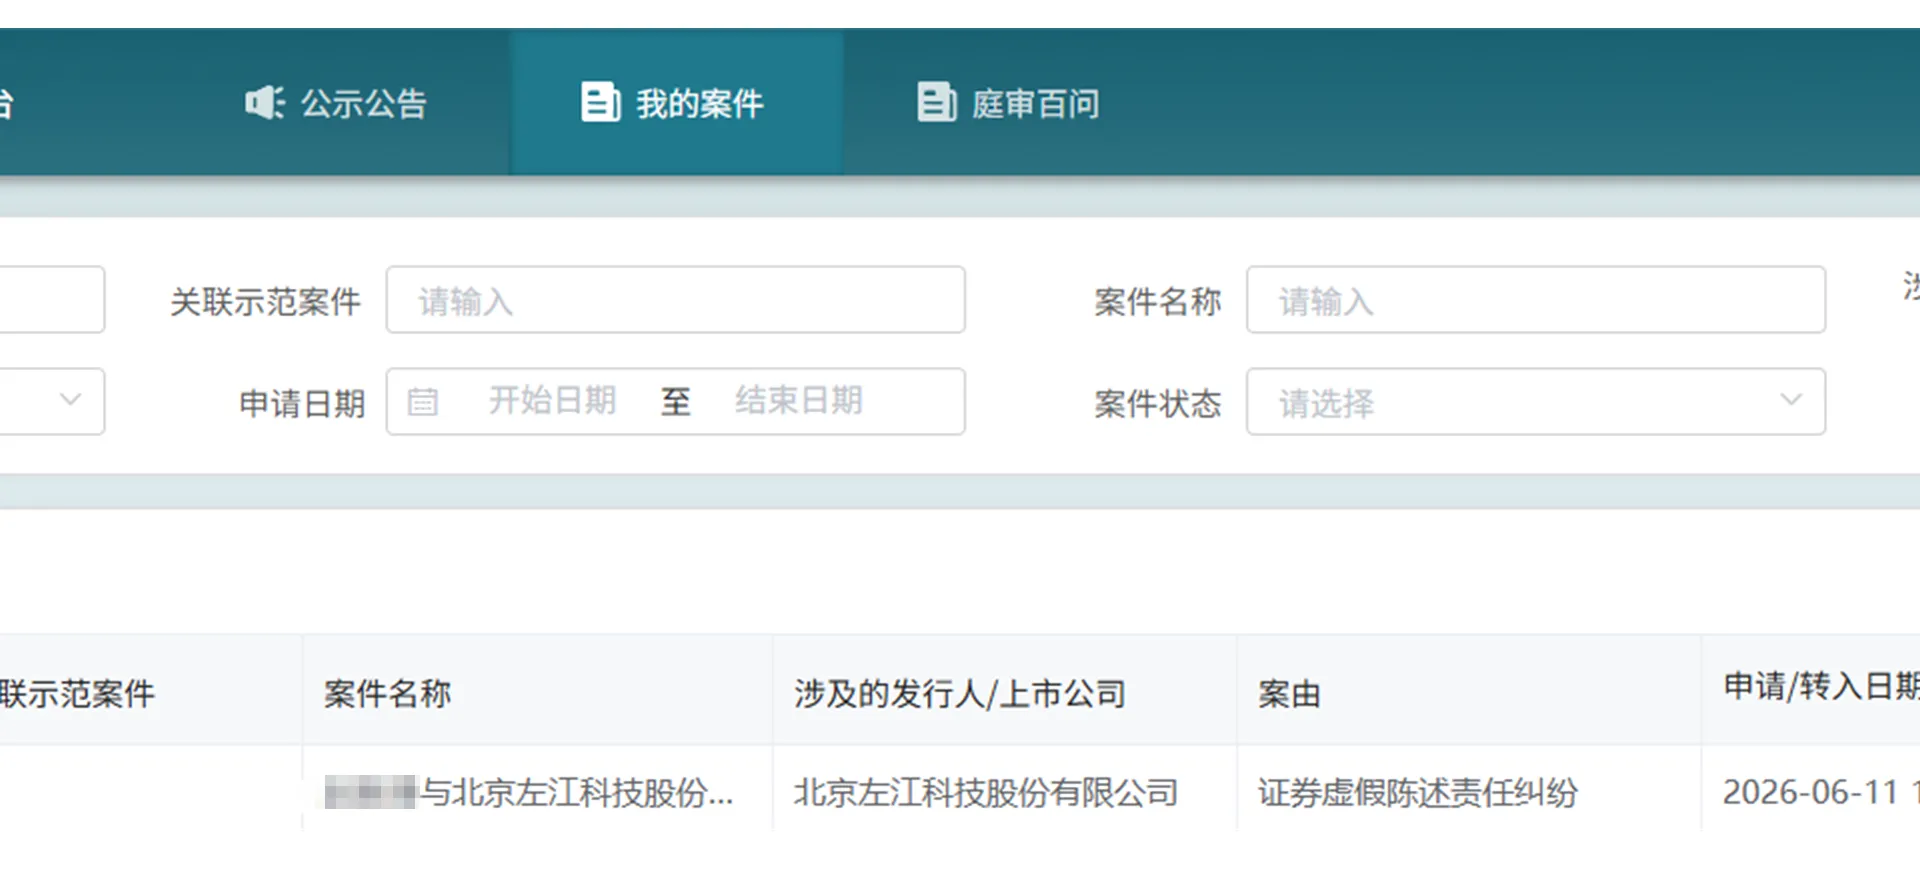
Task: Select the 结束日期 end date field
Action: [x=799, y=401]
